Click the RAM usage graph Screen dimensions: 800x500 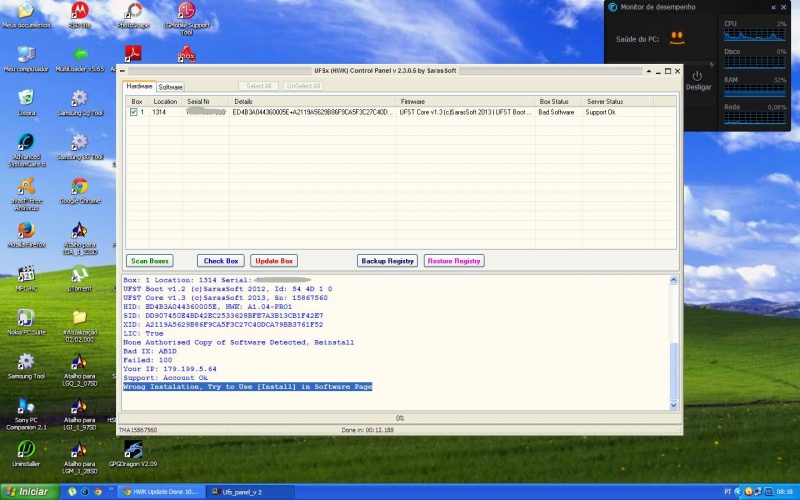point(755,90)
